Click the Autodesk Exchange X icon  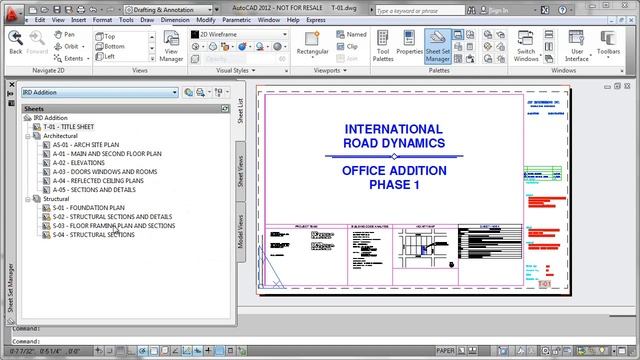coord(545,10)
